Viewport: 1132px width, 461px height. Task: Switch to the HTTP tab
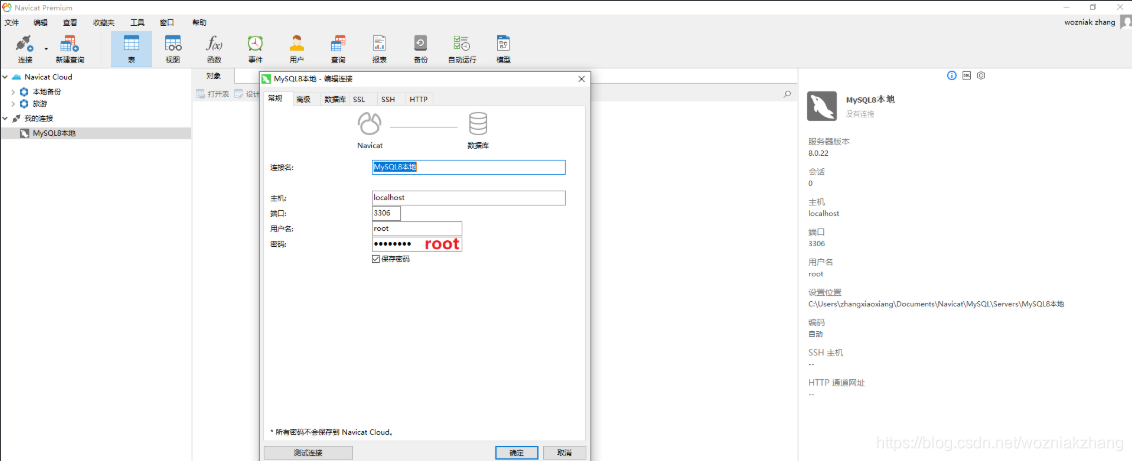coord(419,100)
